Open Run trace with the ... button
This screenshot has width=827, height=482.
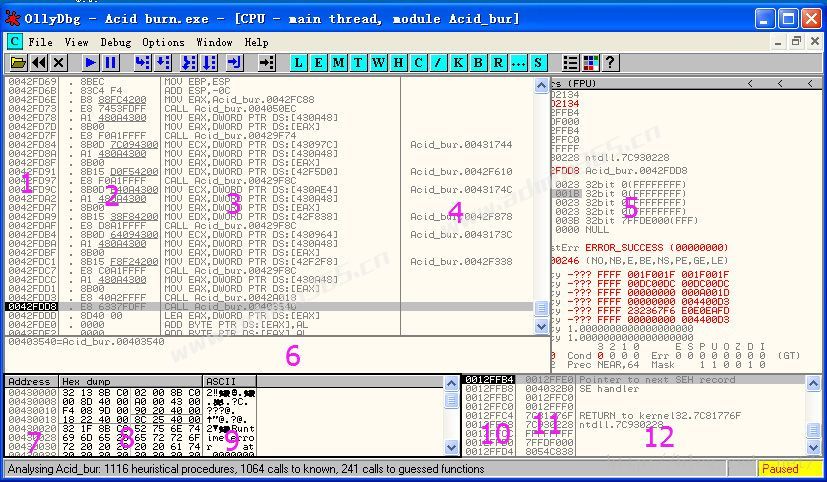coord(518,63)
